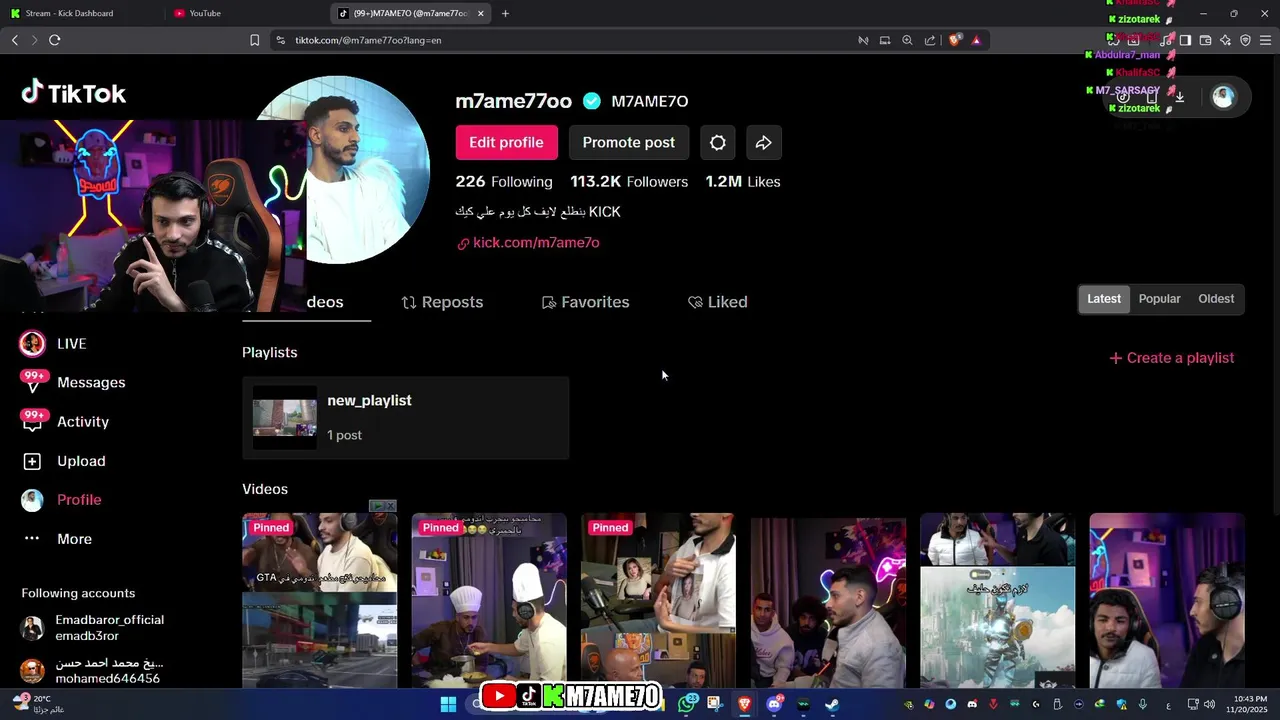
Task: Open Leo AI sparkle icon in toolbar
Action: (1225, 40)
